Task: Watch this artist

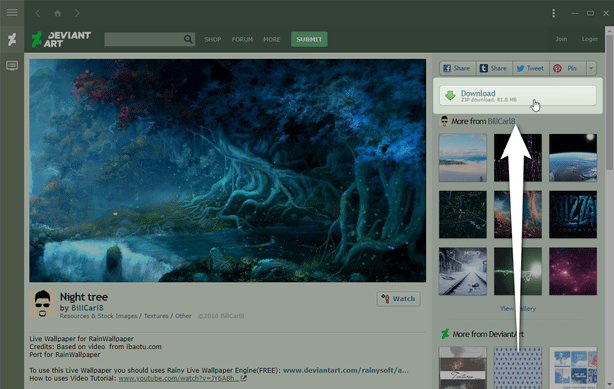Action: point(398,299)
